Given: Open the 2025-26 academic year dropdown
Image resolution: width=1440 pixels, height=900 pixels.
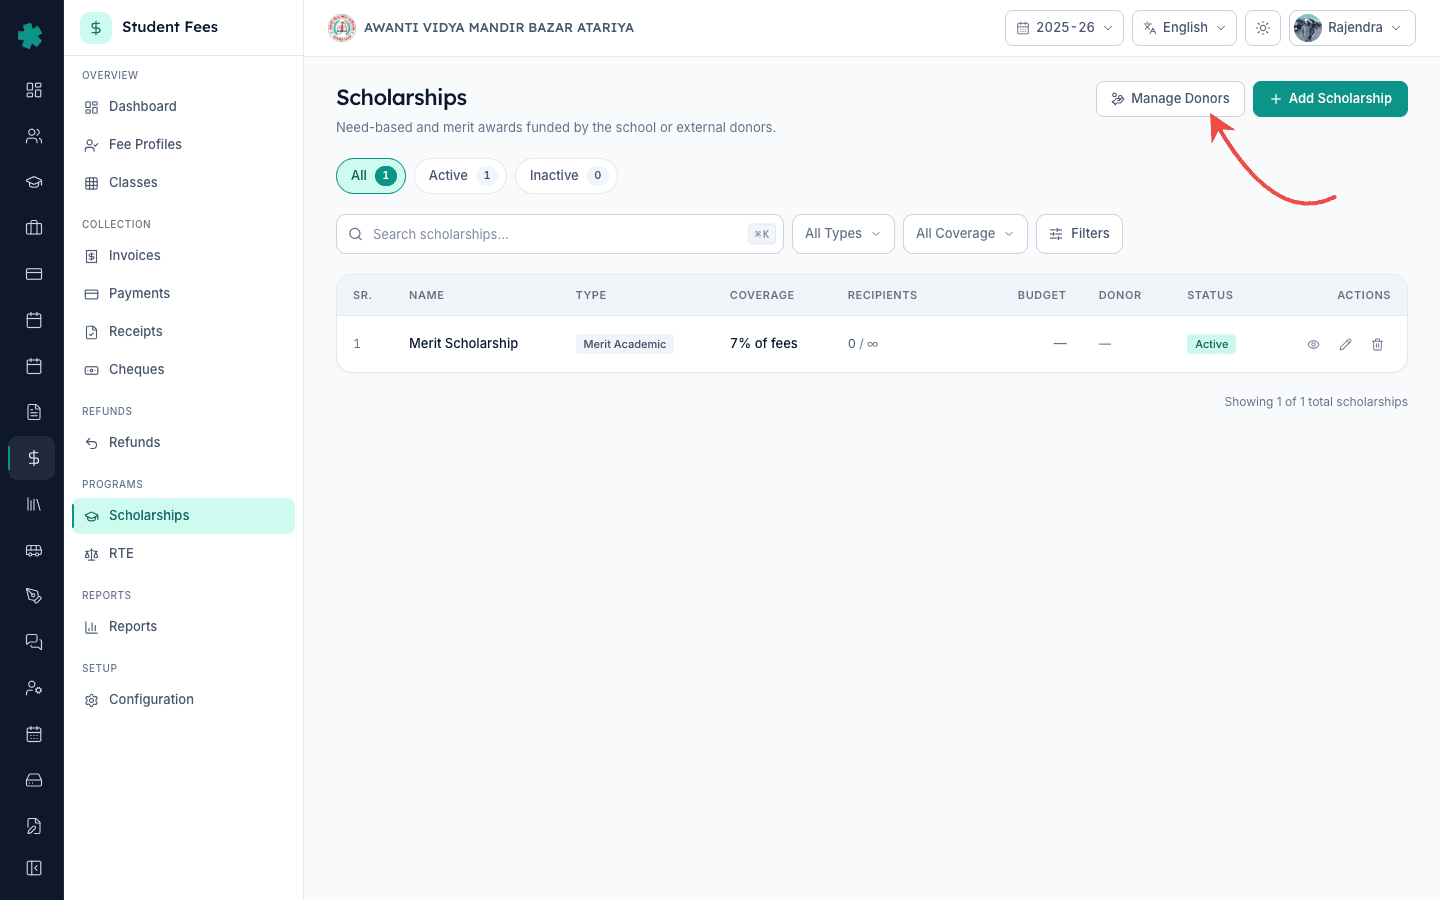Looking at the screenshot, I should 1064,28.
